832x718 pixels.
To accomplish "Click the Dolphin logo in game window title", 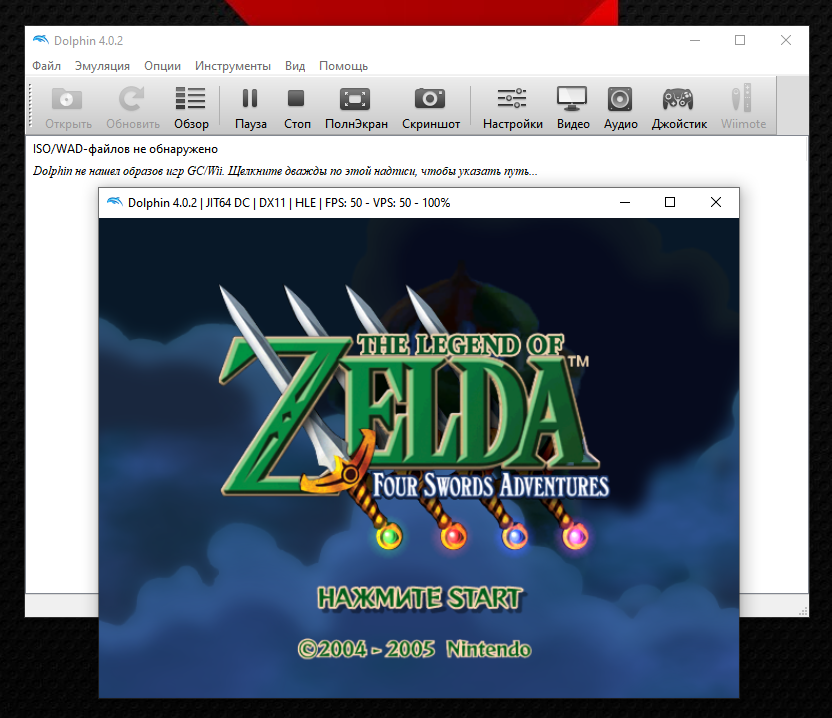I will (x=115, y=202).
